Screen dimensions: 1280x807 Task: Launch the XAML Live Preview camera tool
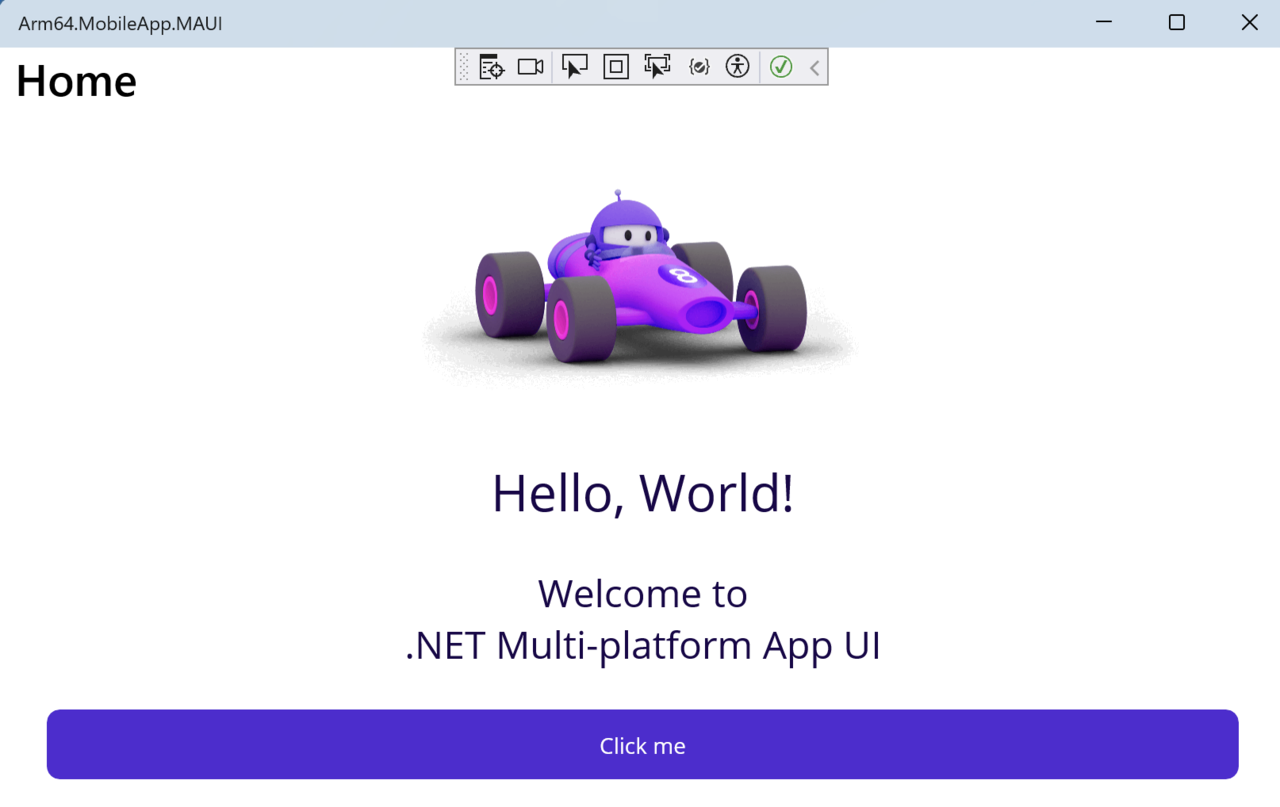(x=530, y=66)
